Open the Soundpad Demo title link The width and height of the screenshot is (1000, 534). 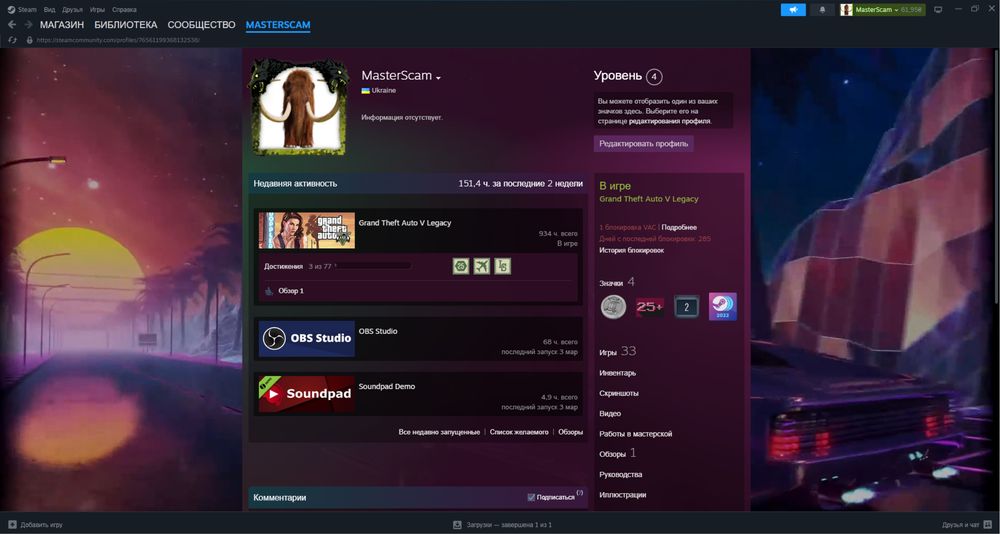[386, 387]
